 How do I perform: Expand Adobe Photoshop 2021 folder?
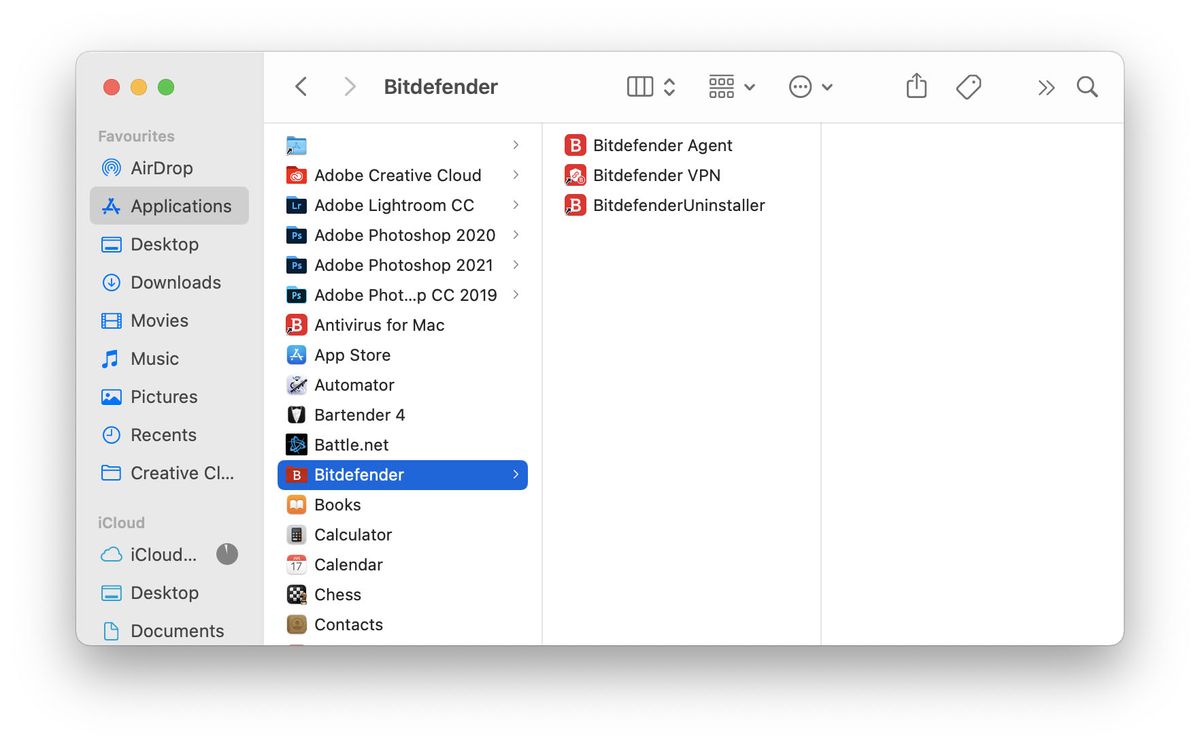tap(516, 265)
